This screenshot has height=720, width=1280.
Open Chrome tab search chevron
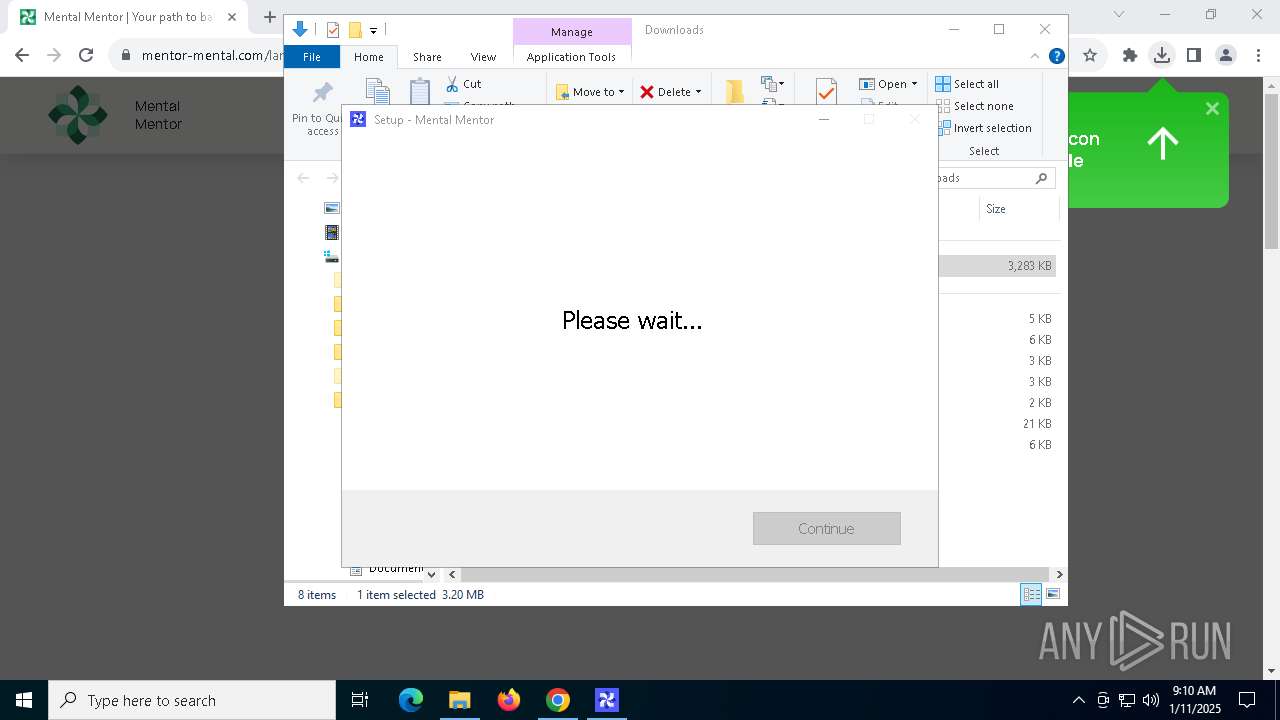pyautogui.click(x=1119, y=14)
